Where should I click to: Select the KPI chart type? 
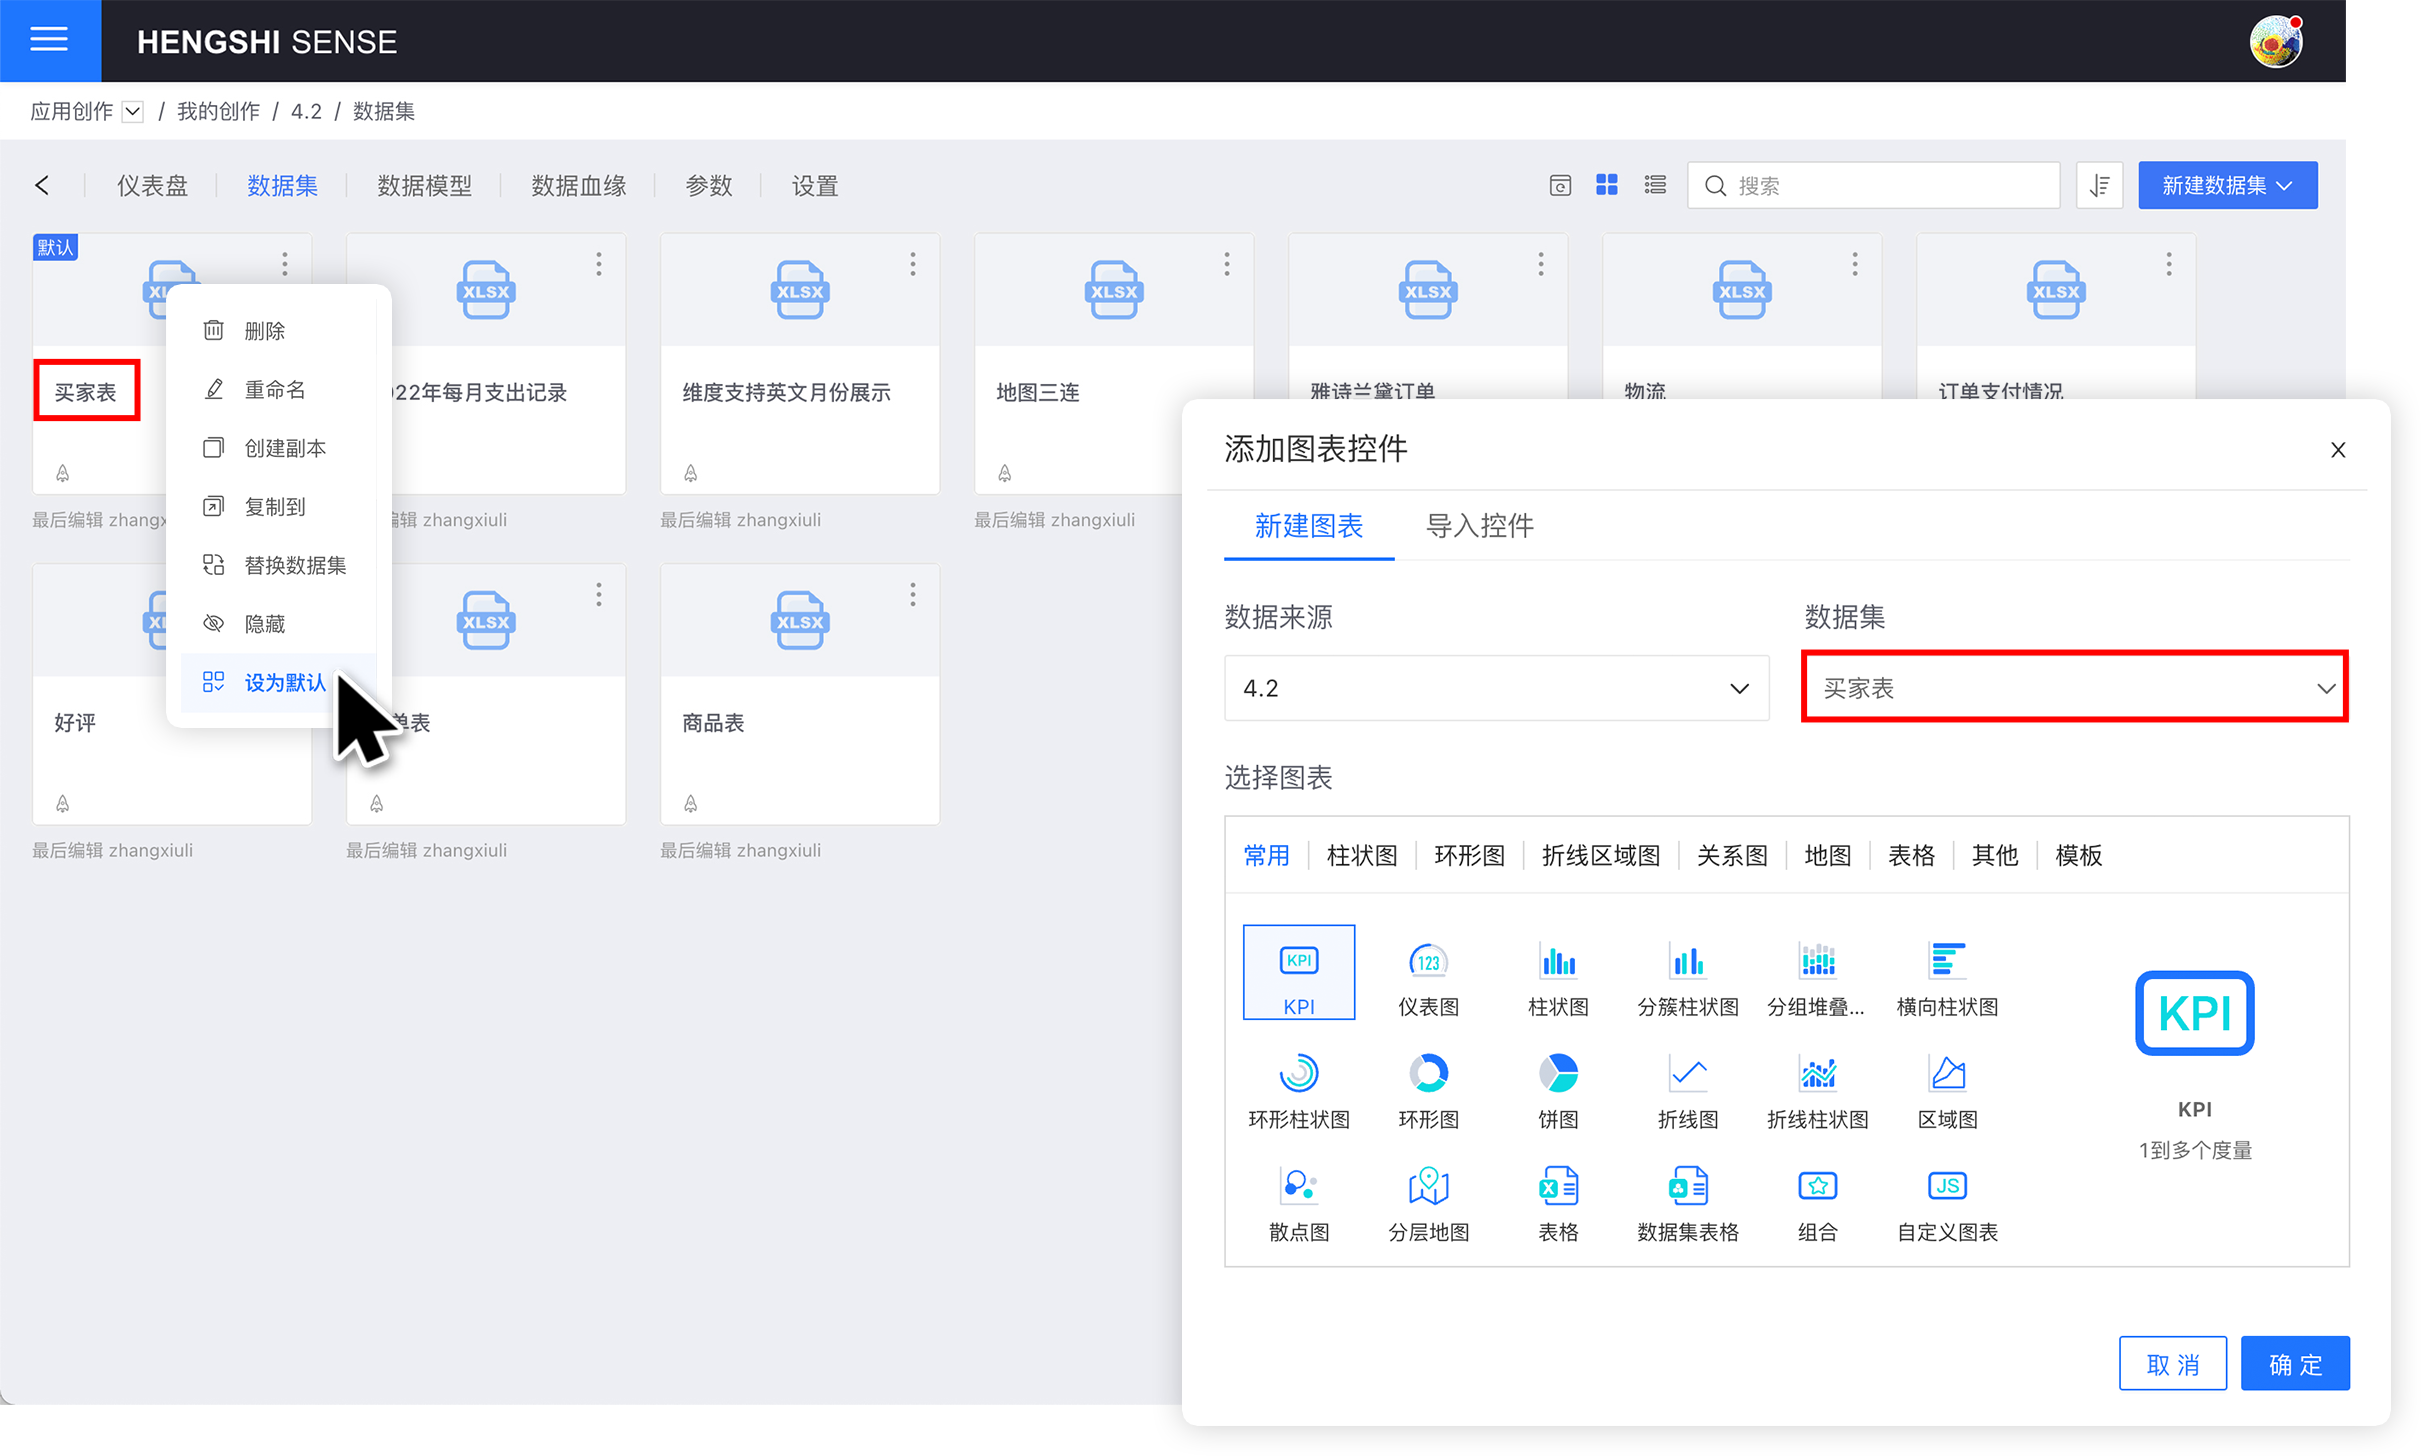click(1298, 972)
